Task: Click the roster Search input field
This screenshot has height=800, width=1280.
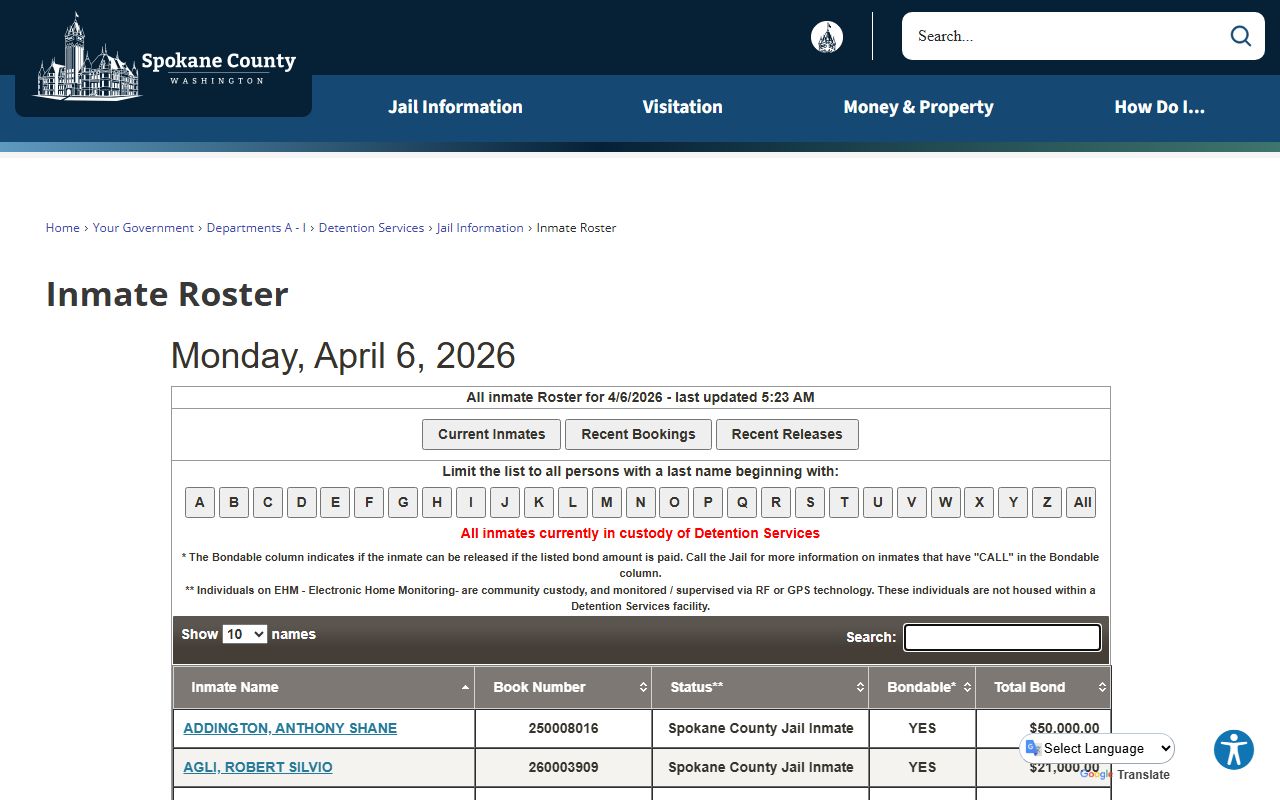Action: coord(1002,637)
